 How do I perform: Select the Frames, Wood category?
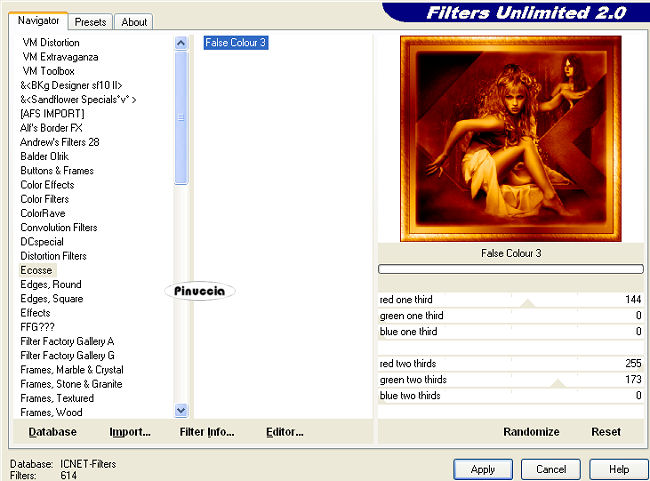point(51,412)
